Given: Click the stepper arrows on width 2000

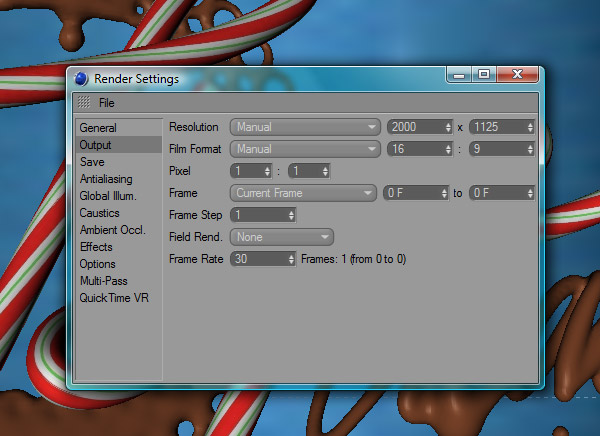Looking at the screenshot, I should [x=448, y=127].
